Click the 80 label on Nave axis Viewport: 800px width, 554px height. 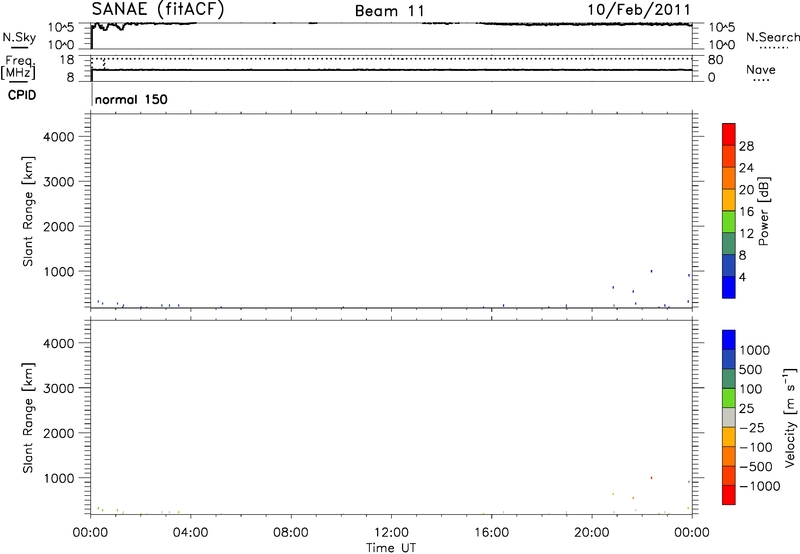pos(715,60)
